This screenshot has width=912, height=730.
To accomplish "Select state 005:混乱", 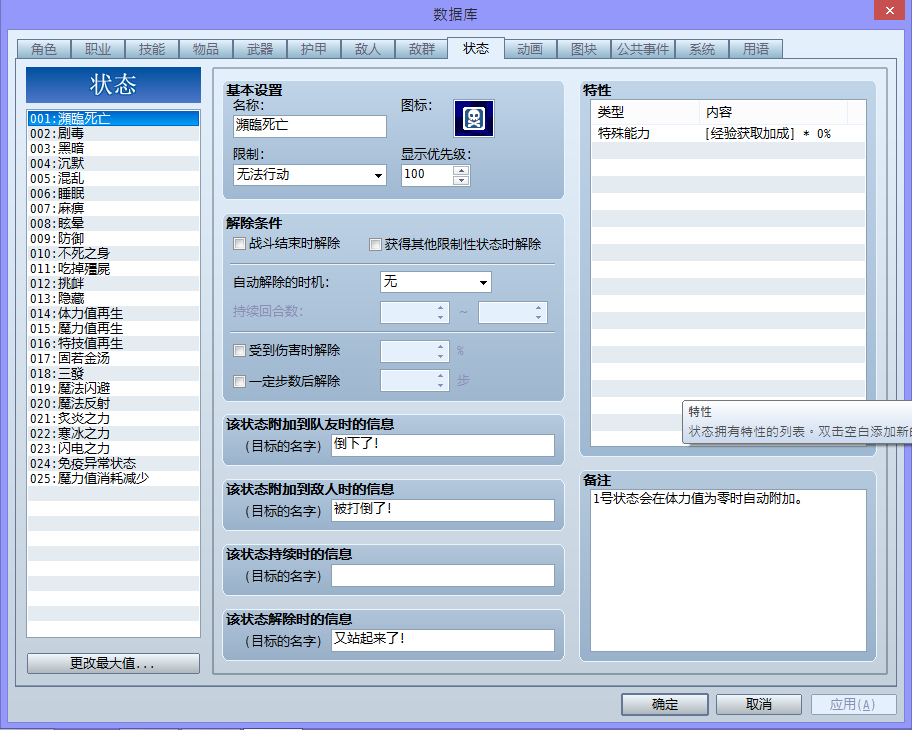I will 113,179.
